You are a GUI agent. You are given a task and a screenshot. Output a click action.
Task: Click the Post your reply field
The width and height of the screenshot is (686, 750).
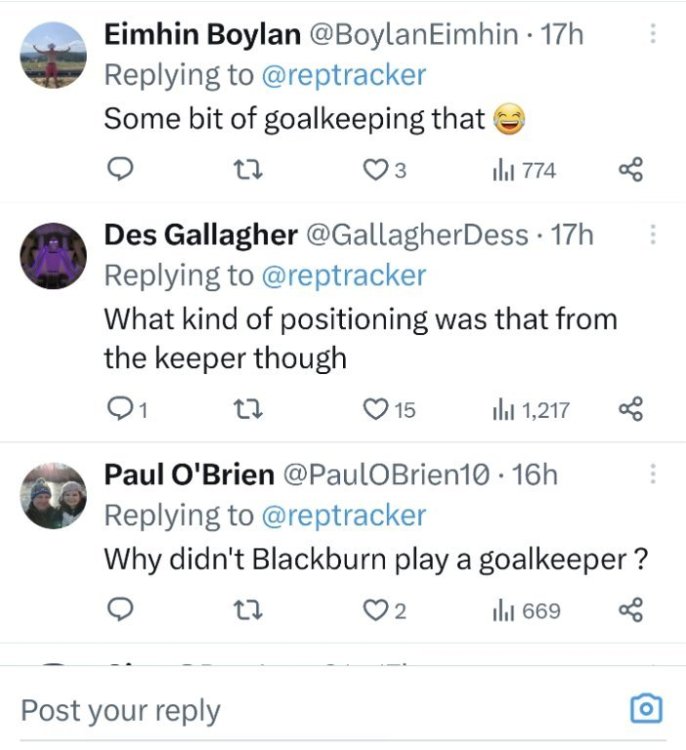click(300, 710)
